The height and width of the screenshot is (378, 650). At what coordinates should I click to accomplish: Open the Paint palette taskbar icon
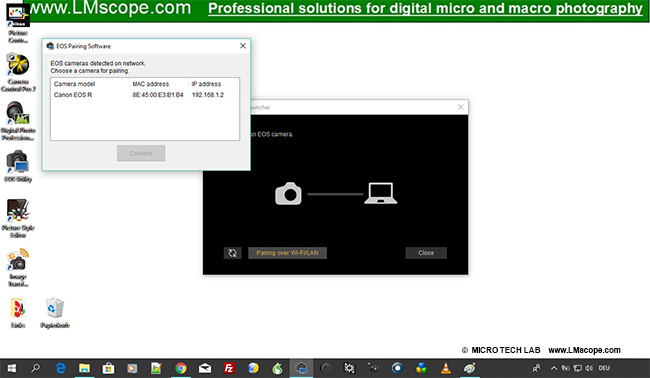tap(470, 368)
